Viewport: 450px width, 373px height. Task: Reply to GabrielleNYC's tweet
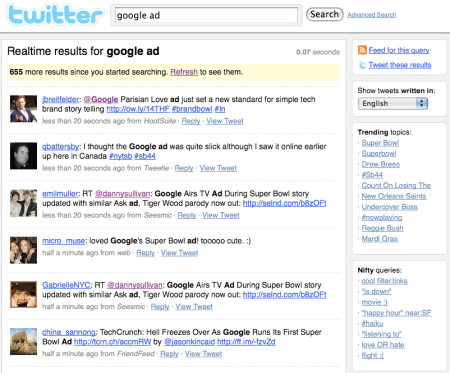click(160, 307)
